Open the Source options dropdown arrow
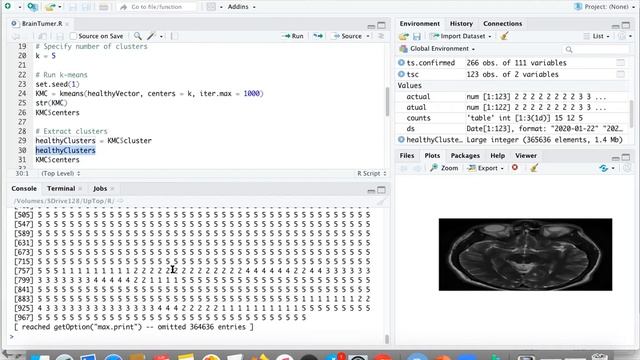The image size is (640, 360). click(368, 36)
